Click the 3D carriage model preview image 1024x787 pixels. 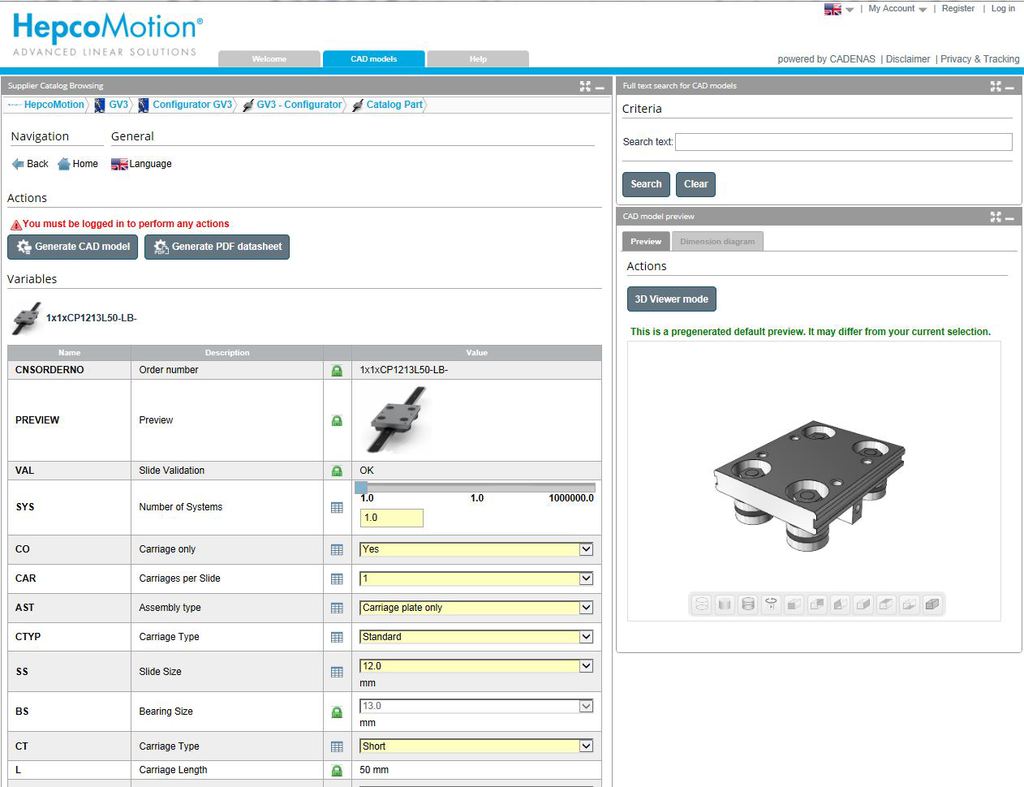[809, 485]
